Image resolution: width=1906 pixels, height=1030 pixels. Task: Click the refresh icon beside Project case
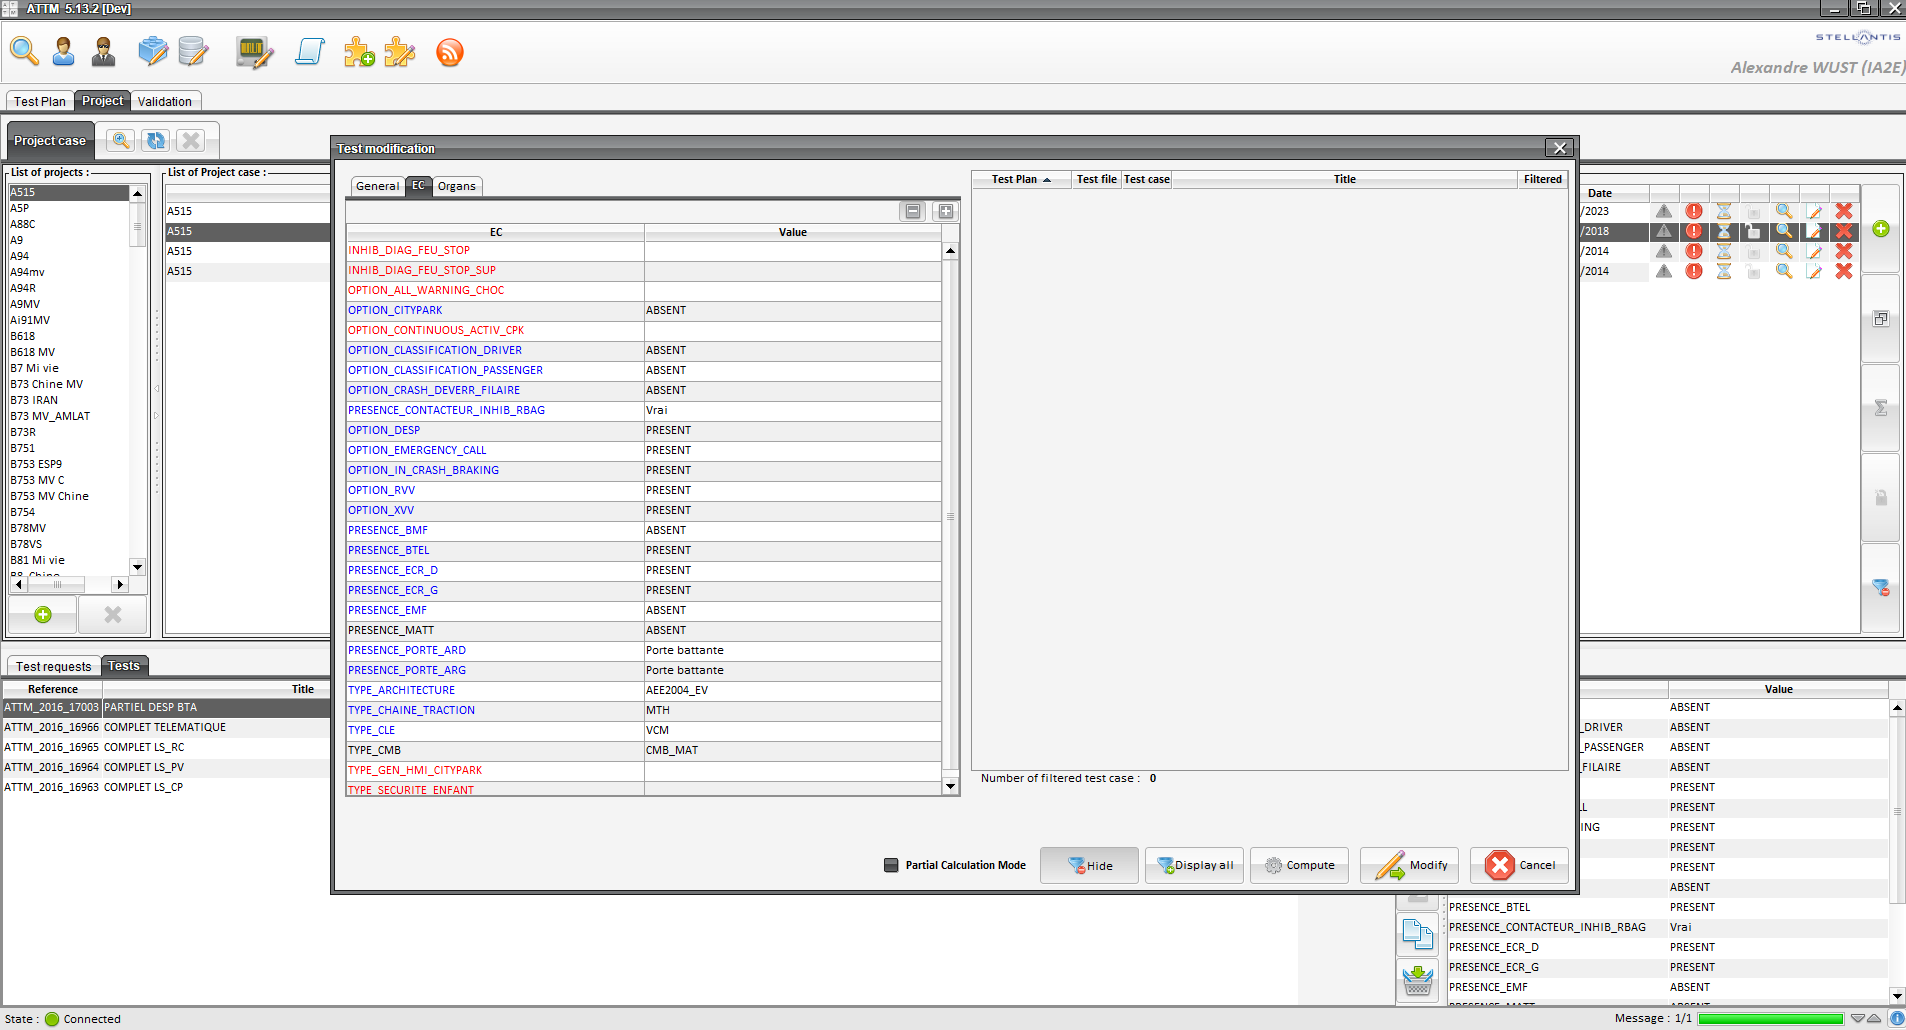[156, 141]
